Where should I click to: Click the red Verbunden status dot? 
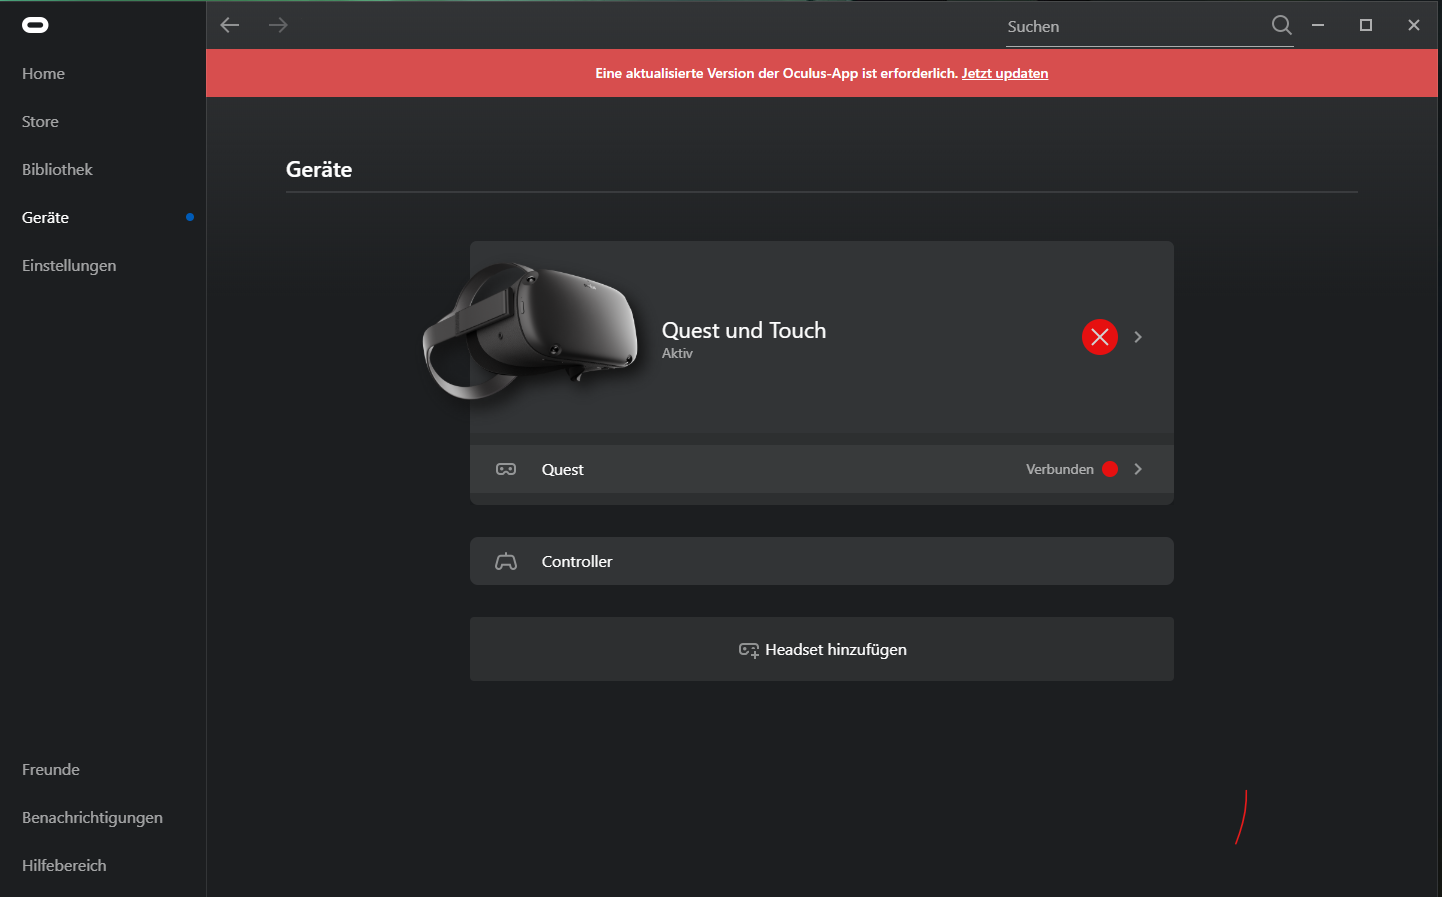tap(1110, 469)
